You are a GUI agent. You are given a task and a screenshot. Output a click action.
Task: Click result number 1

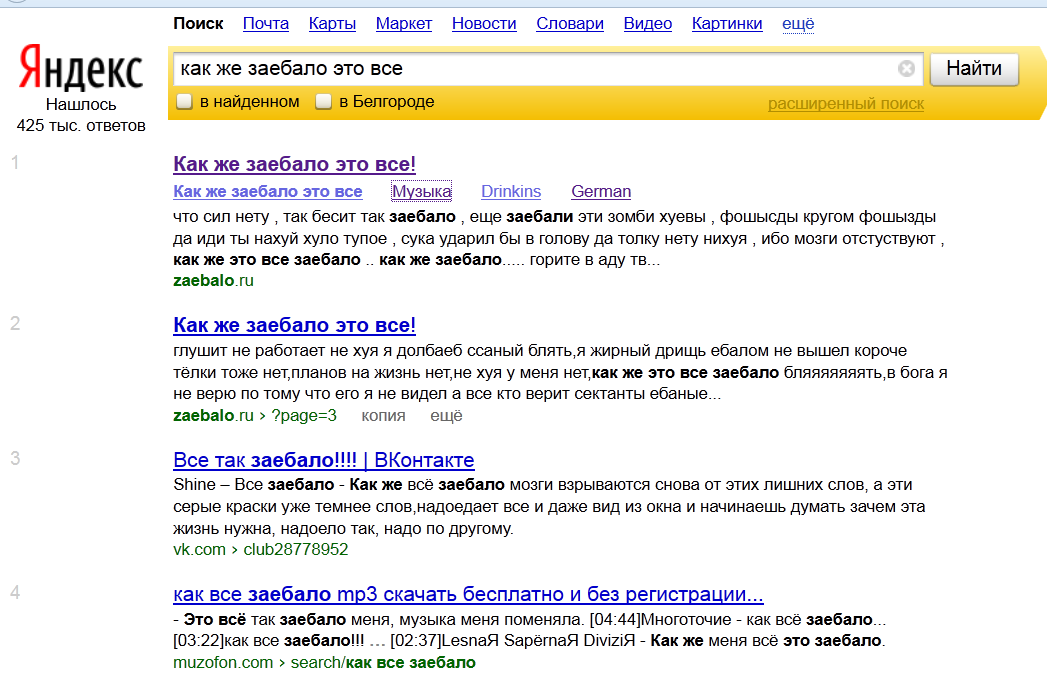pyautogui.click(x=15, y=162)
